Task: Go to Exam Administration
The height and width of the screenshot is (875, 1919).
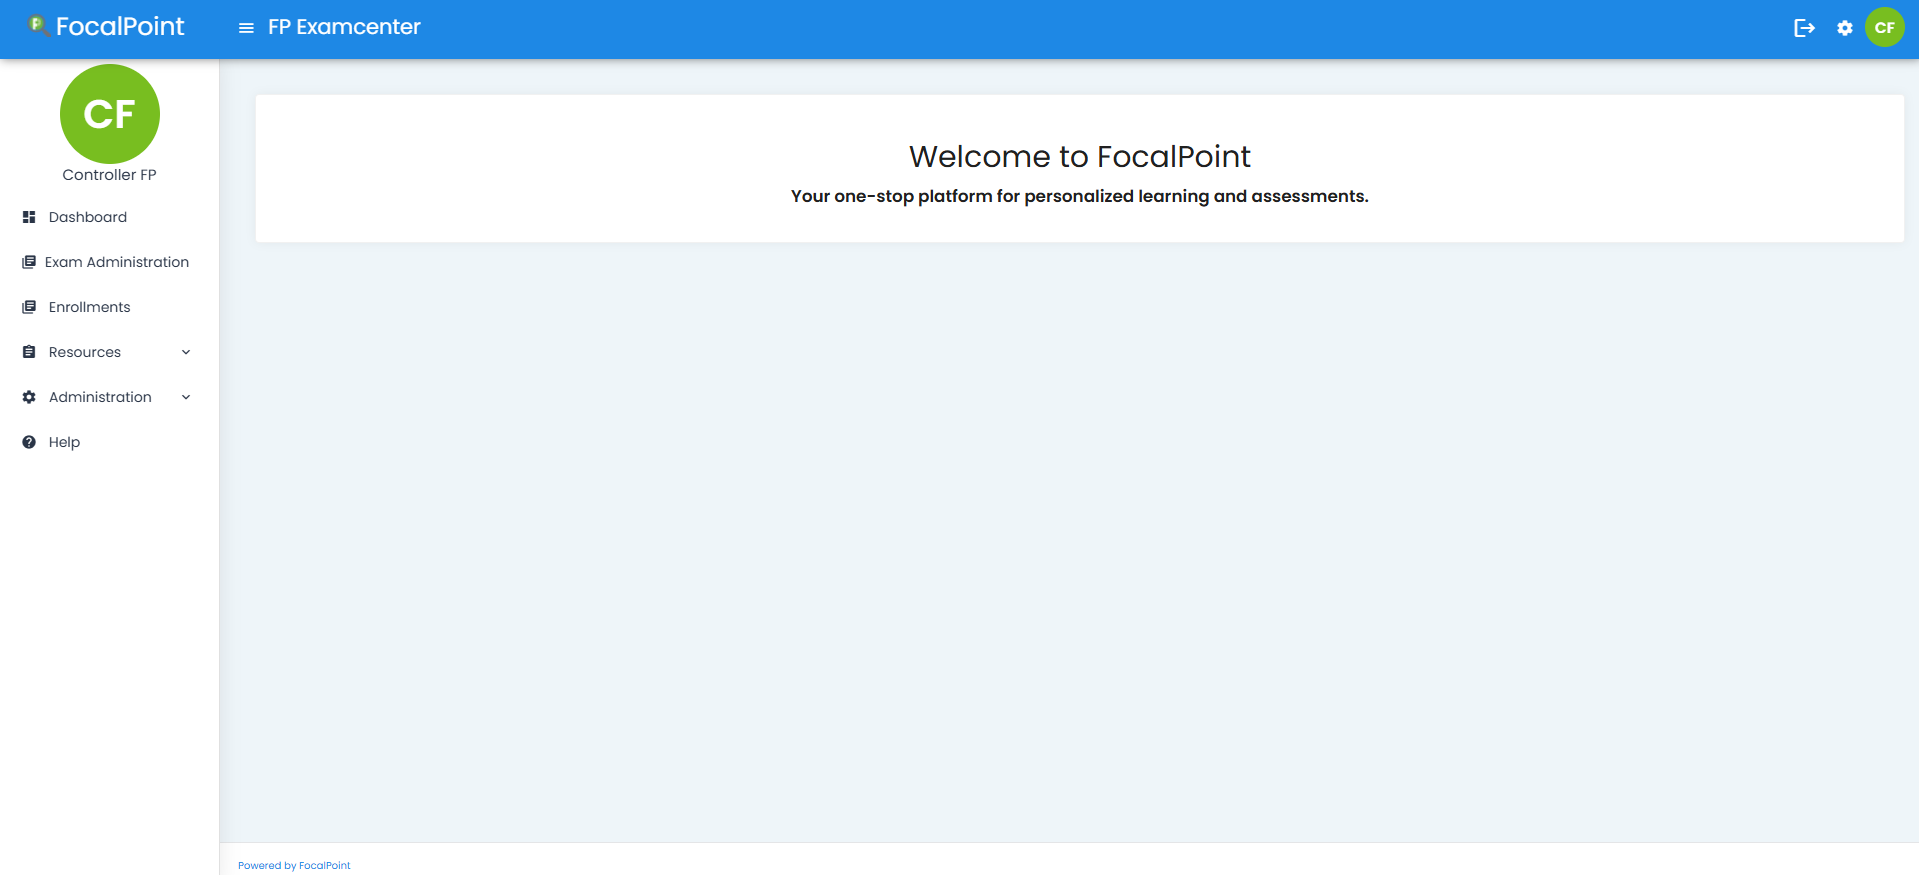Action: (117, 262)
